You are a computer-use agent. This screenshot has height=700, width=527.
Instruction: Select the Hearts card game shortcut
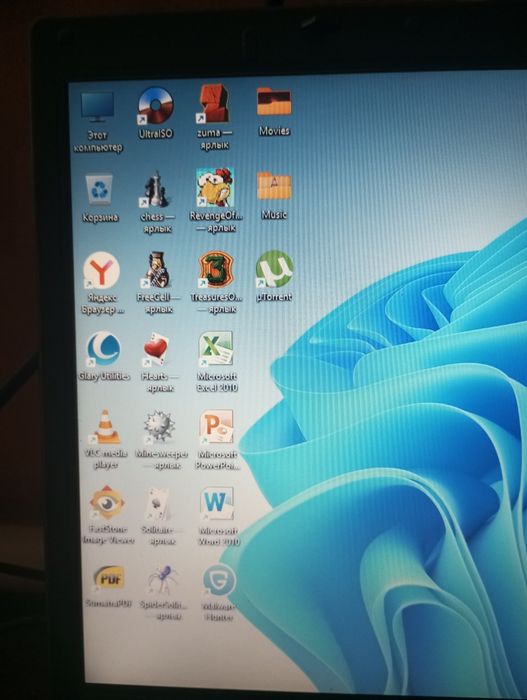pos(156,350)
